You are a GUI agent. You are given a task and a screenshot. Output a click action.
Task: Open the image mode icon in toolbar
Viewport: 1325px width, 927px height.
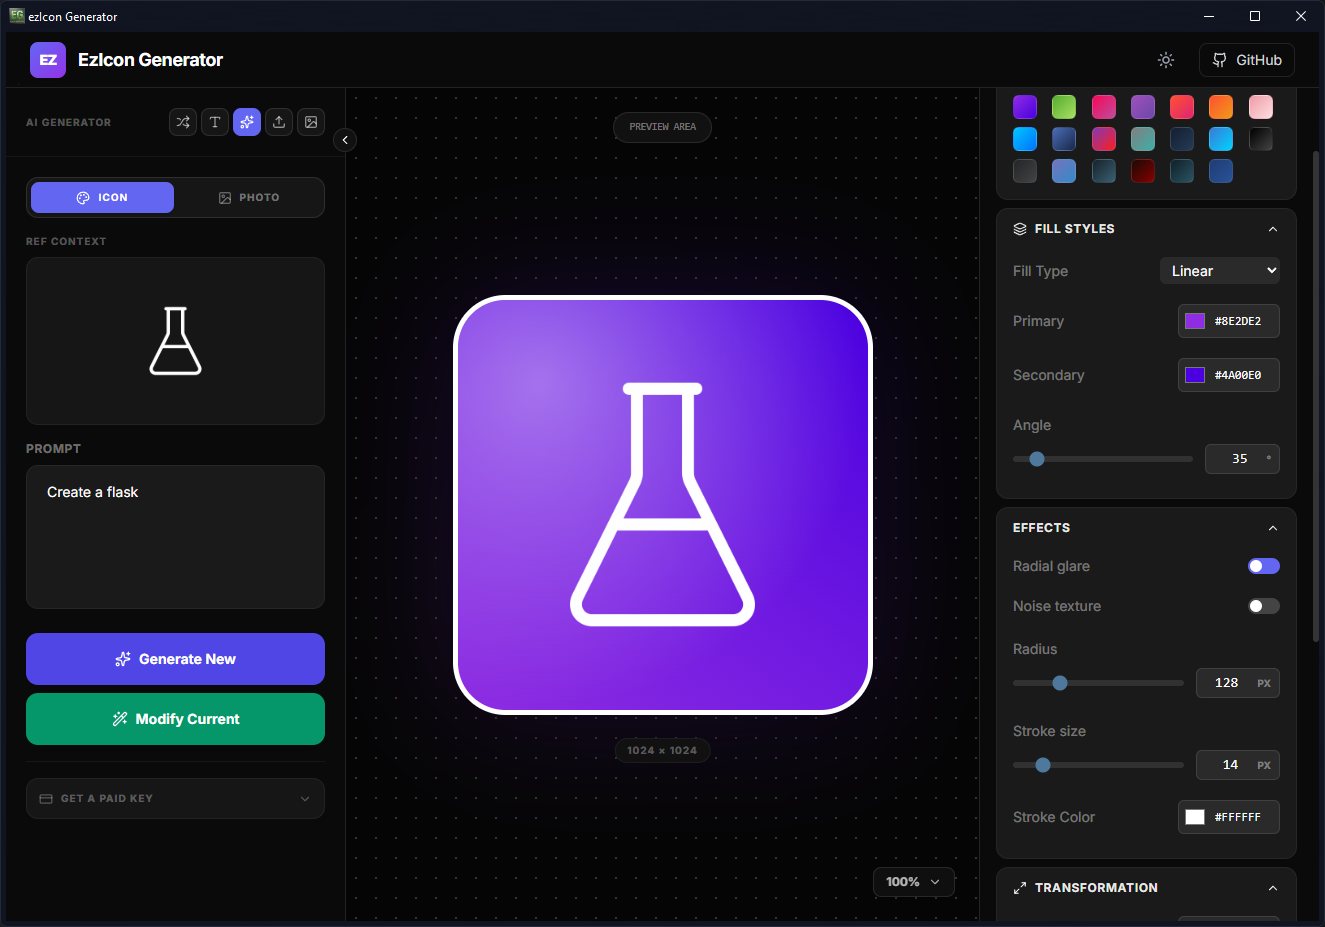click(x=311, y=122)
